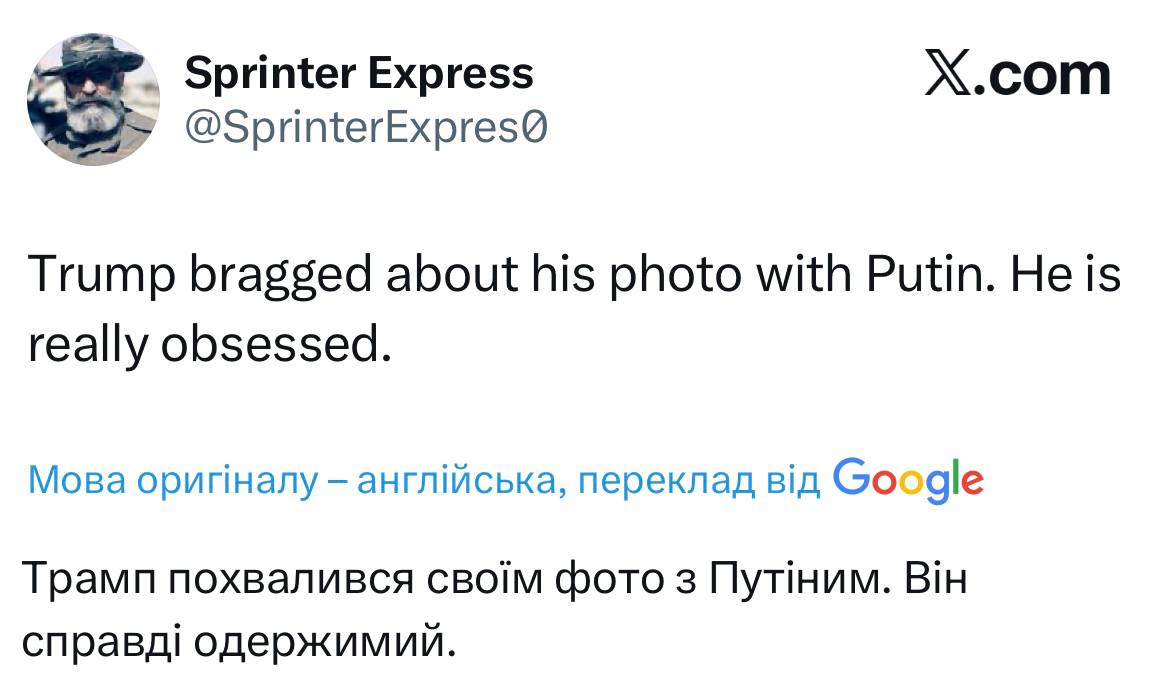Click the "Мова оригіналу" translation notice
Viewport: 1170px width, 687px height.
172,481
